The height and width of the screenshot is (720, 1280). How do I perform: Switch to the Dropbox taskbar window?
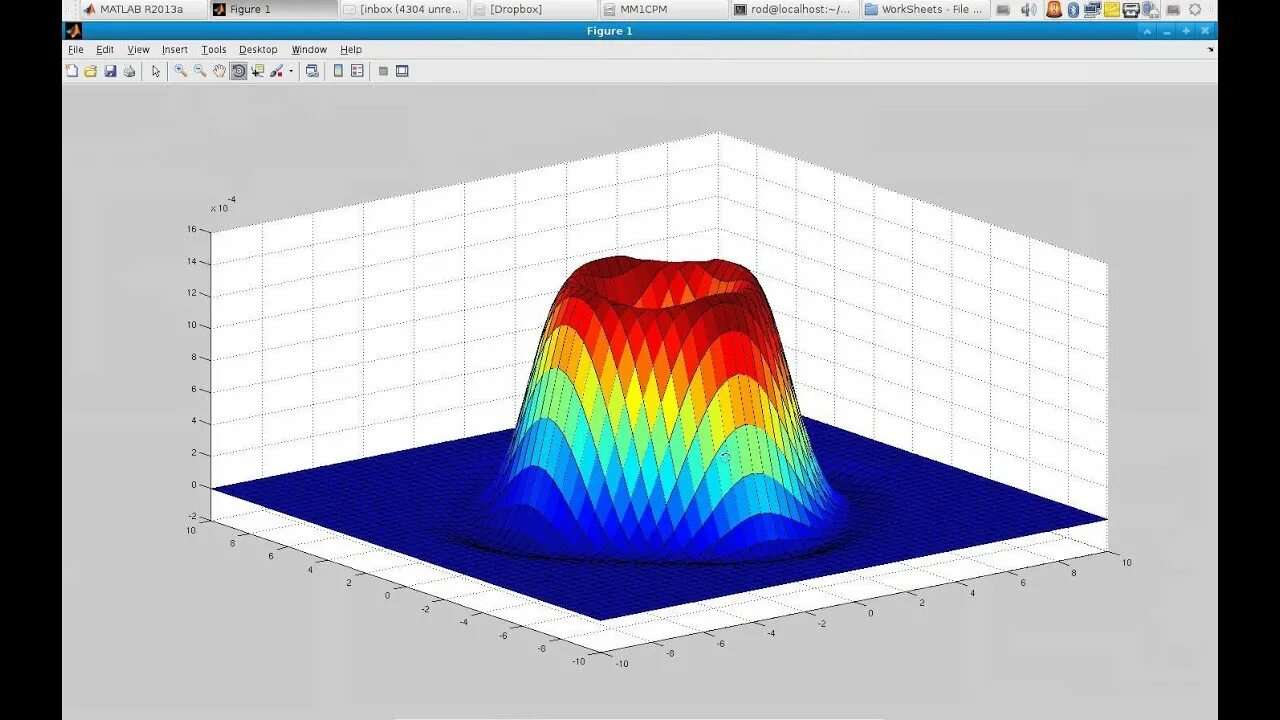[x=533, y=9]
